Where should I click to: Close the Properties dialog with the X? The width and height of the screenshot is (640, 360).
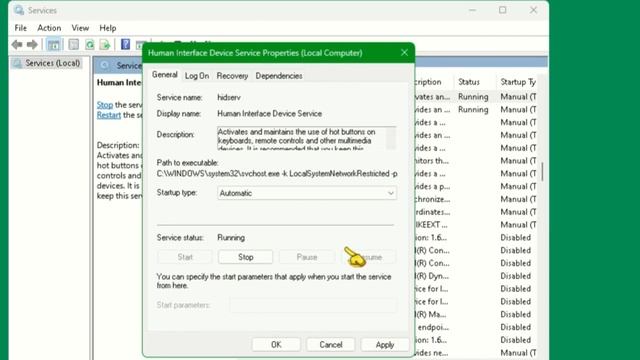tap(404, 53)
